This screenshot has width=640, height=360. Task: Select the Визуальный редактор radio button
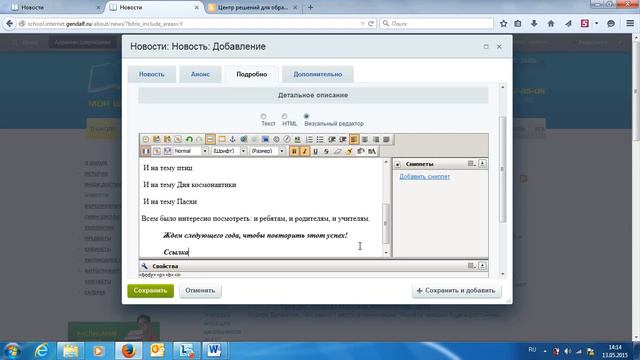tap(307, 116)
